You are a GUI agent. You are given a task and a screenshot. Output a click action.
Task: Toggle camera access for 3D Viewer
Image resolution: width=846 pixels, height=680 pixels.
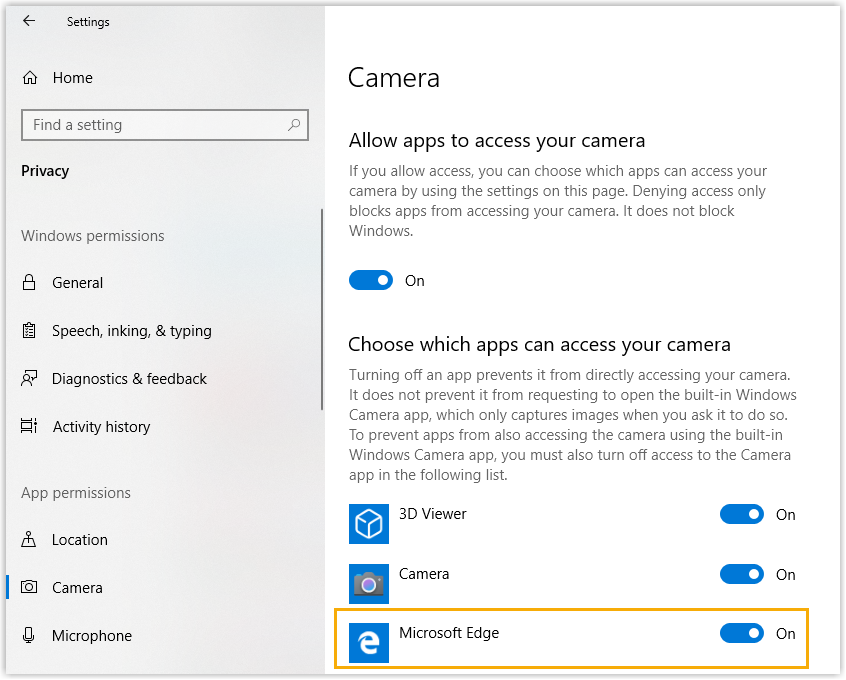point(741,514)
